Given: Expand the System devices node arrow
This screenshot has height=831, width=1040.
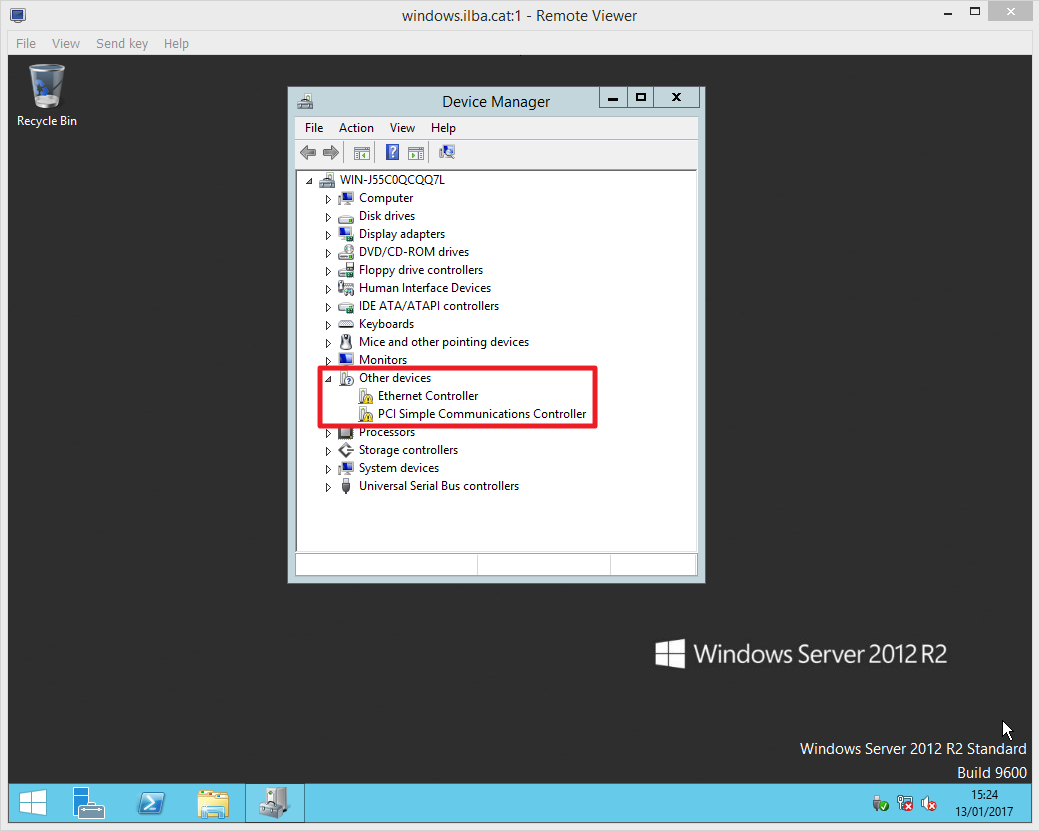Looking at the screenshot, I should (328, 469).
